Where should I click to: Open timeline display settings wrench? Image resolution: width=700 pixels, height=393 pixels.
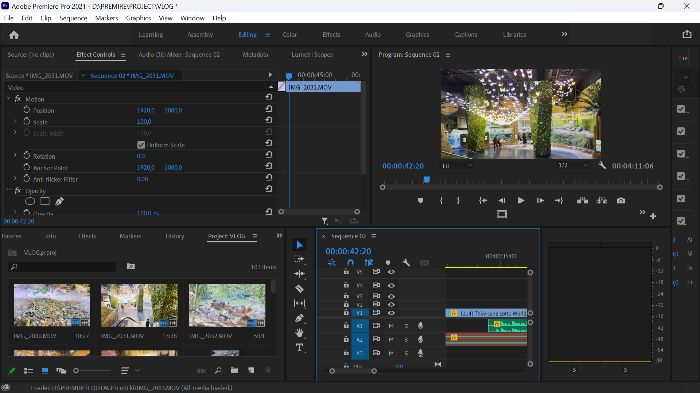[406, 263]
